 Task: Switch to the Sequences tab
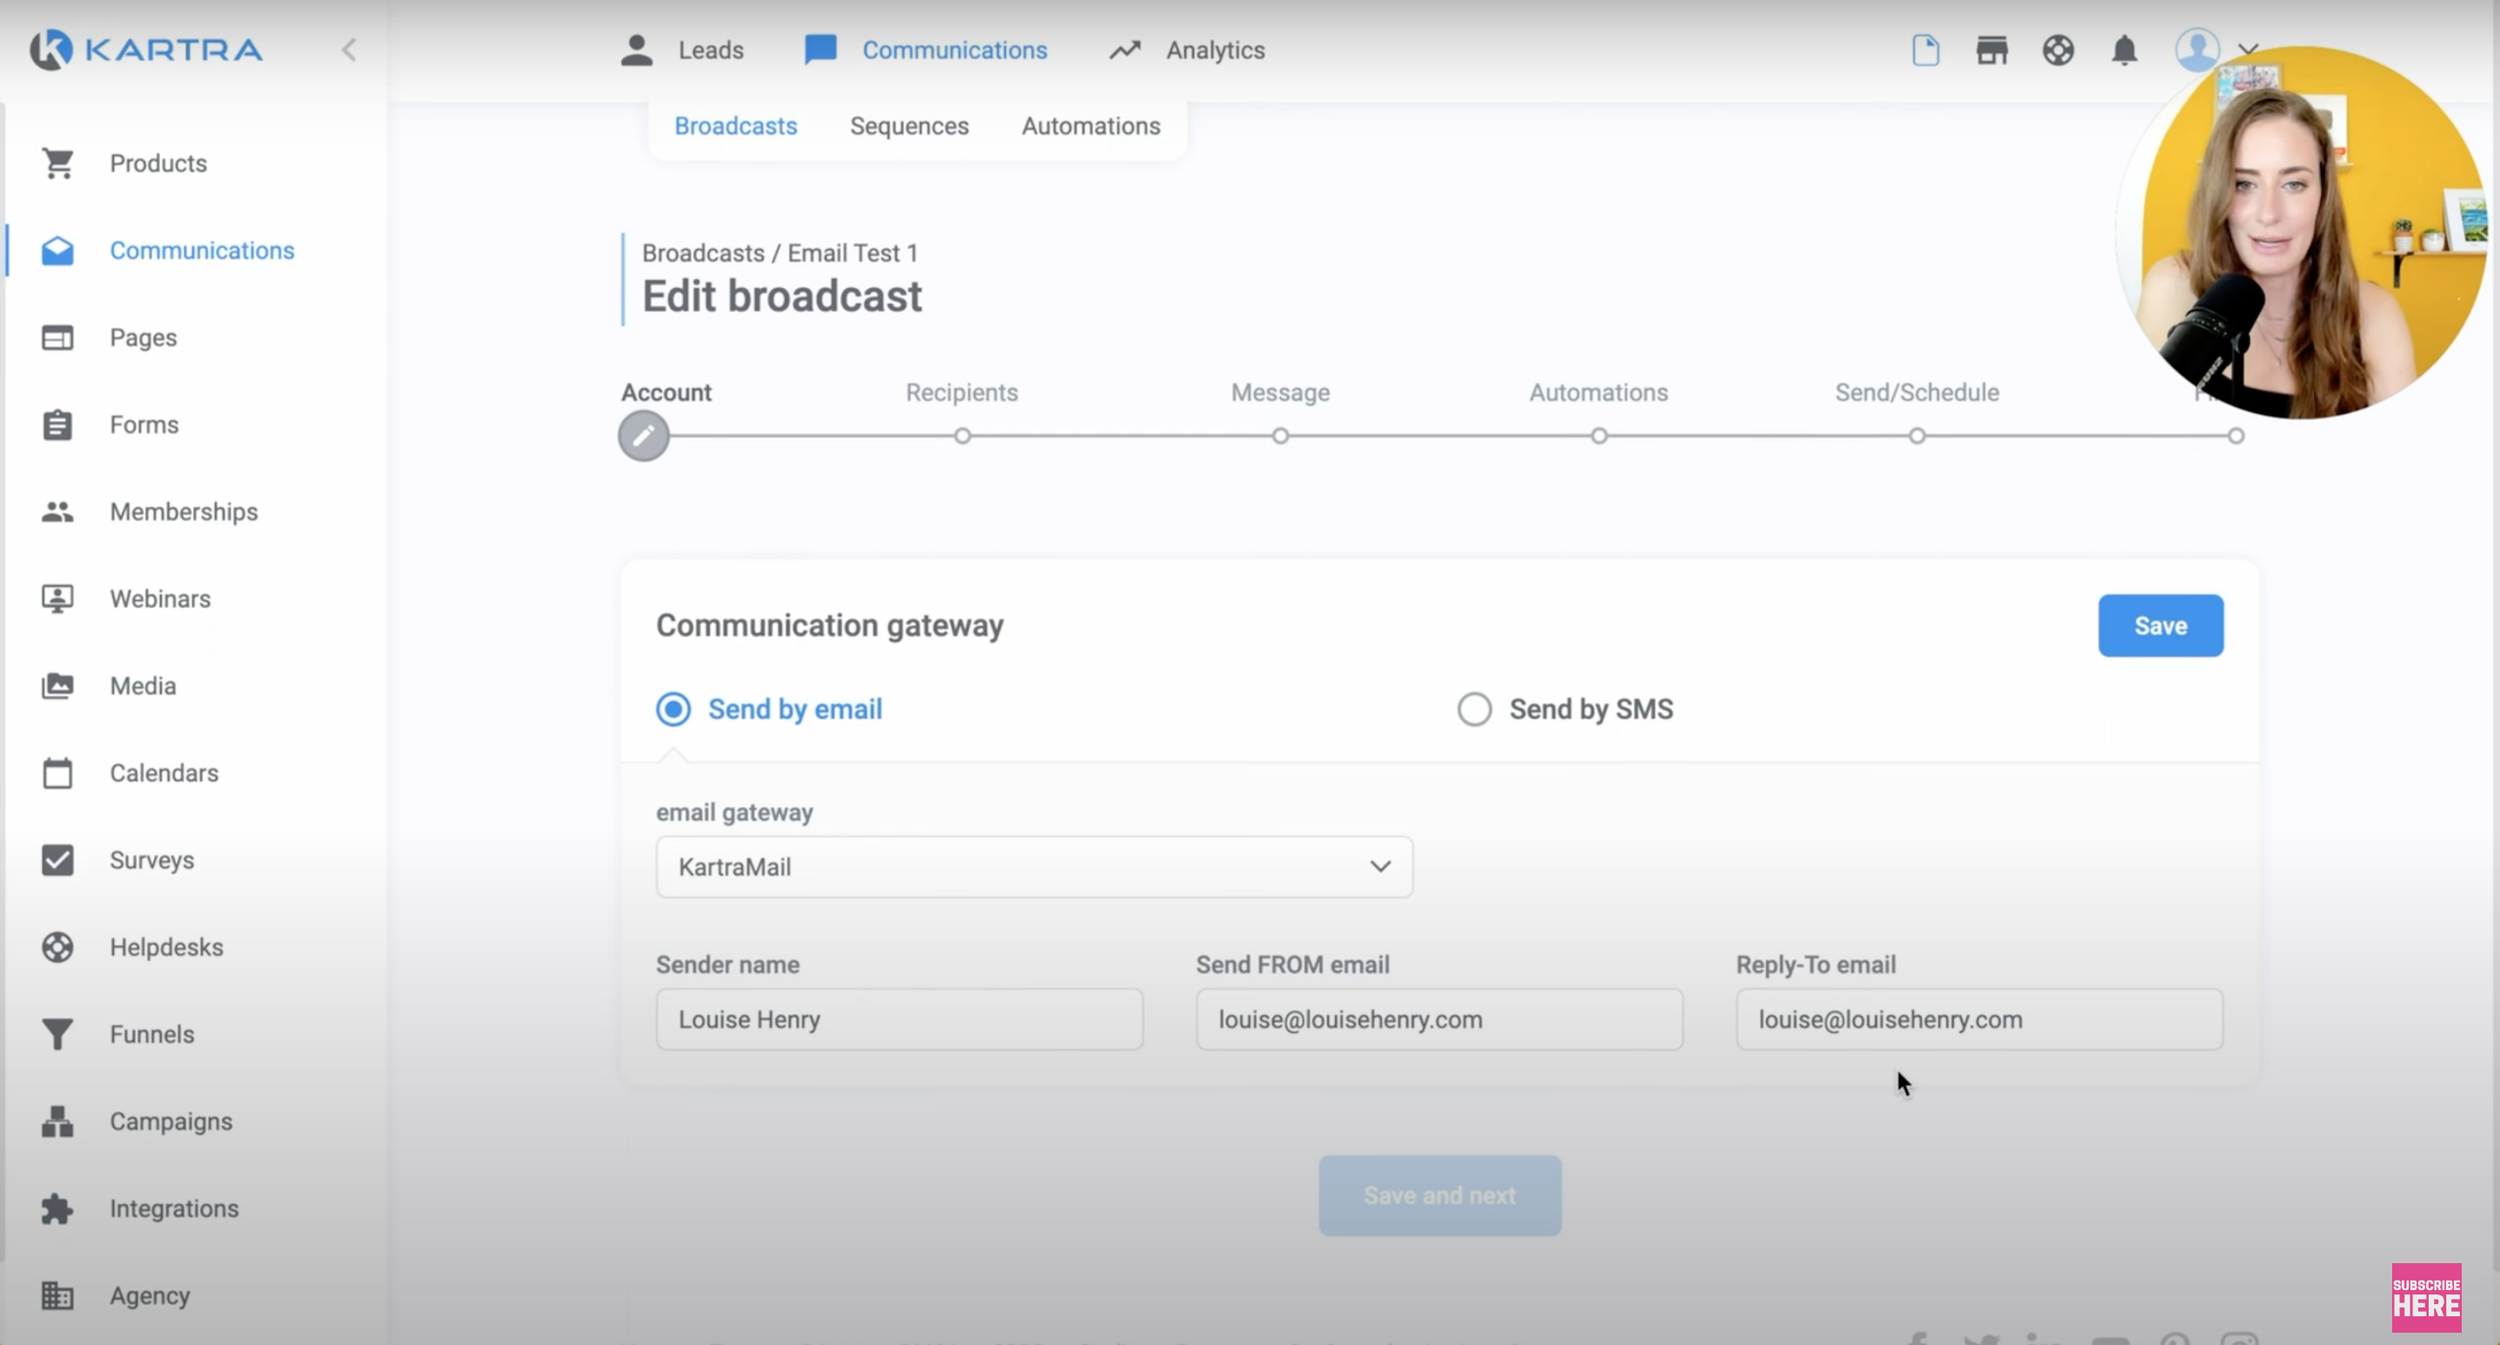[909, 126]
